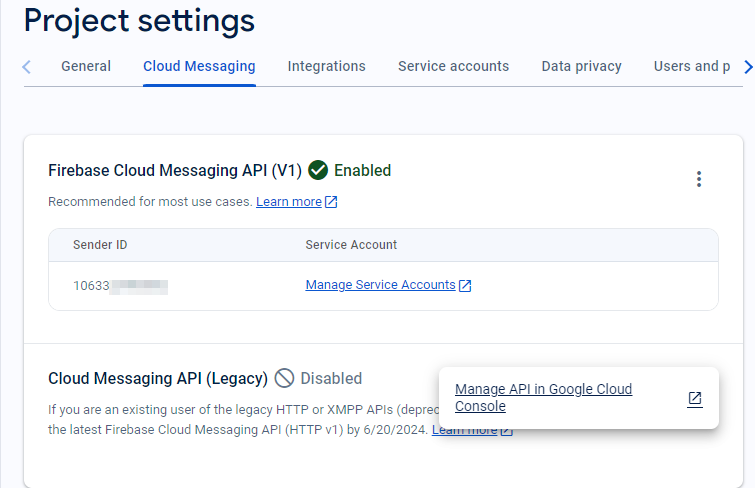The width and height of the screenshot is (755, 488).
Task: Click the grey Disabled status label
Action: point(331,379)
